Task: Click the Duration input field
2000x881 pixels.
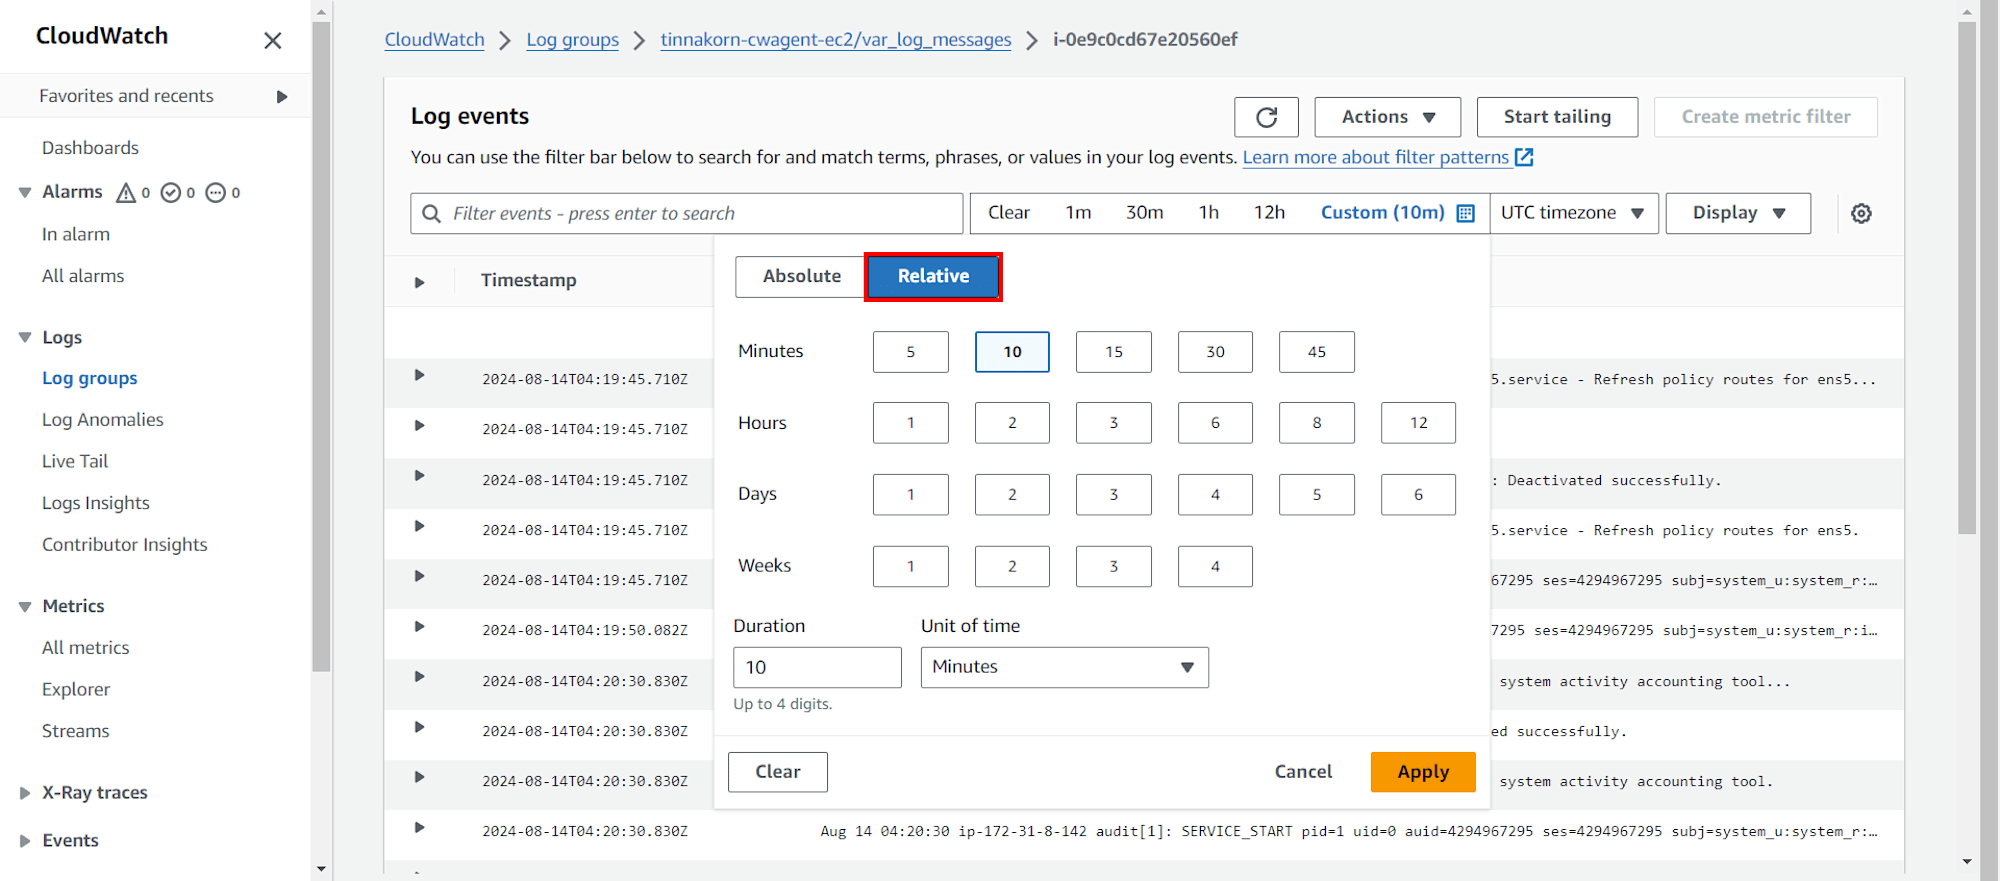Action: click(817, 667)
